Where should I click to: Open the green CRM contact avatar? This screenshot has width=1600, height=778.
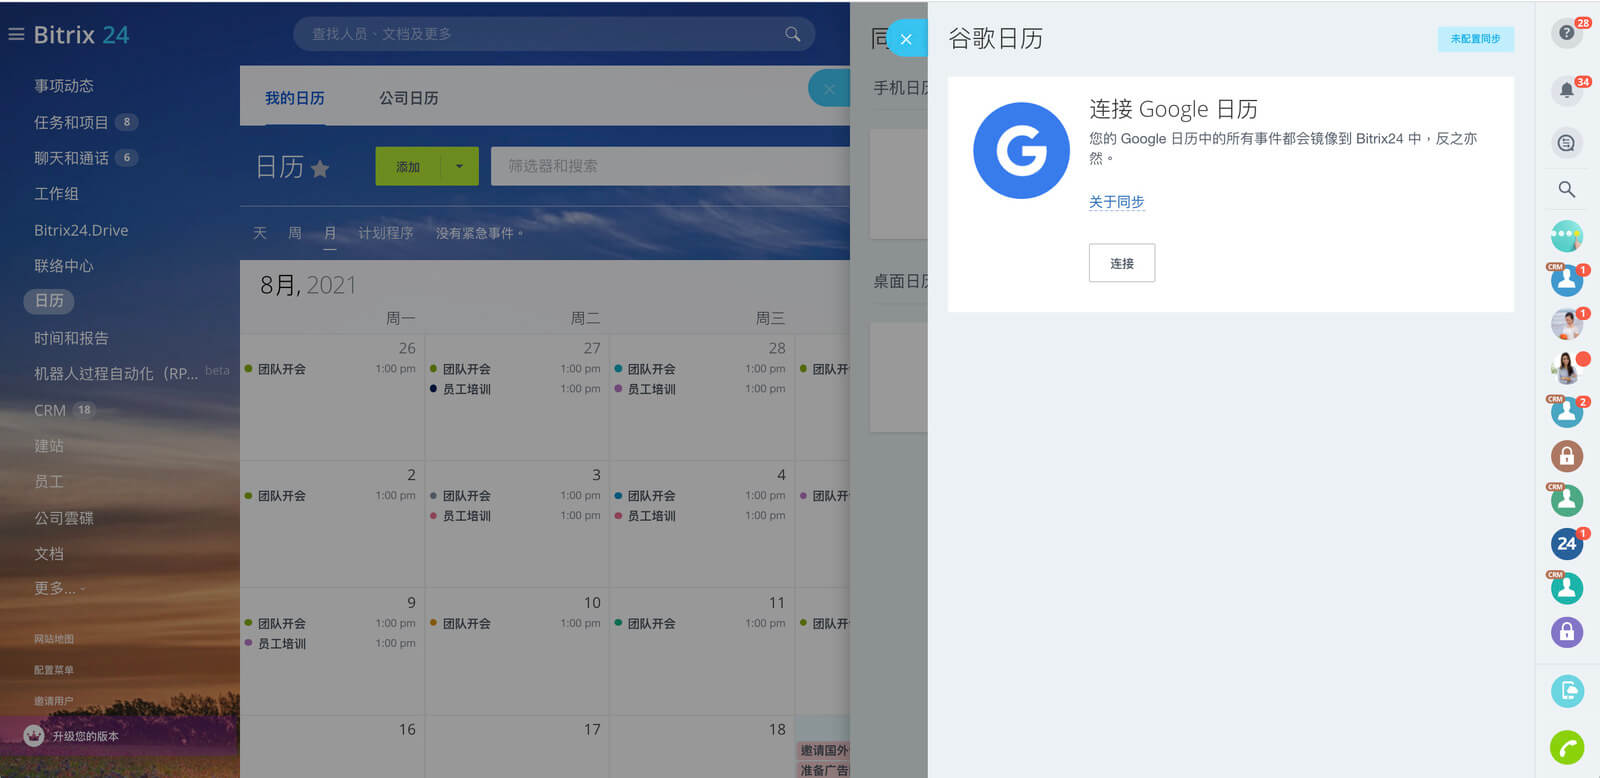[x=1567, y=500]
